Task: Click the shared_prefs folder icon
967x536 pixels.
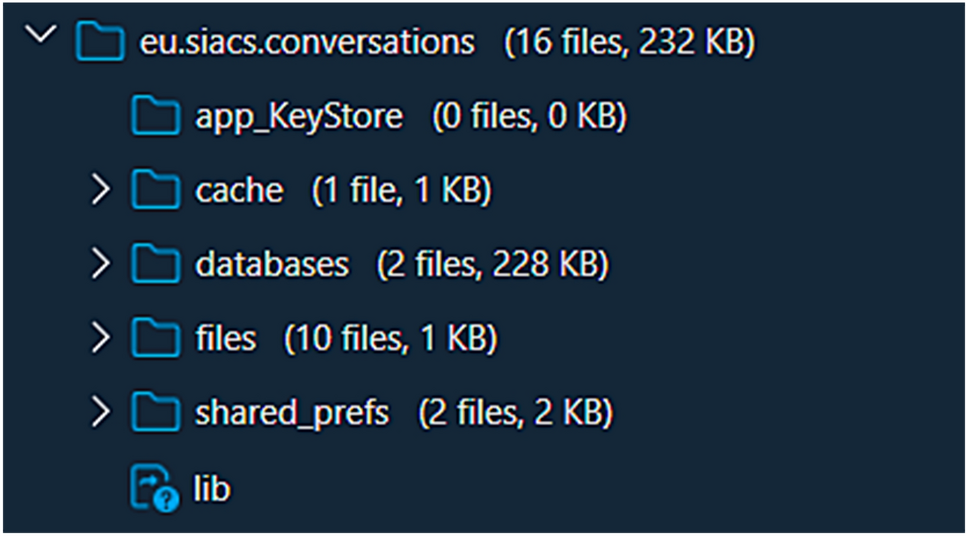Action: 155,412
